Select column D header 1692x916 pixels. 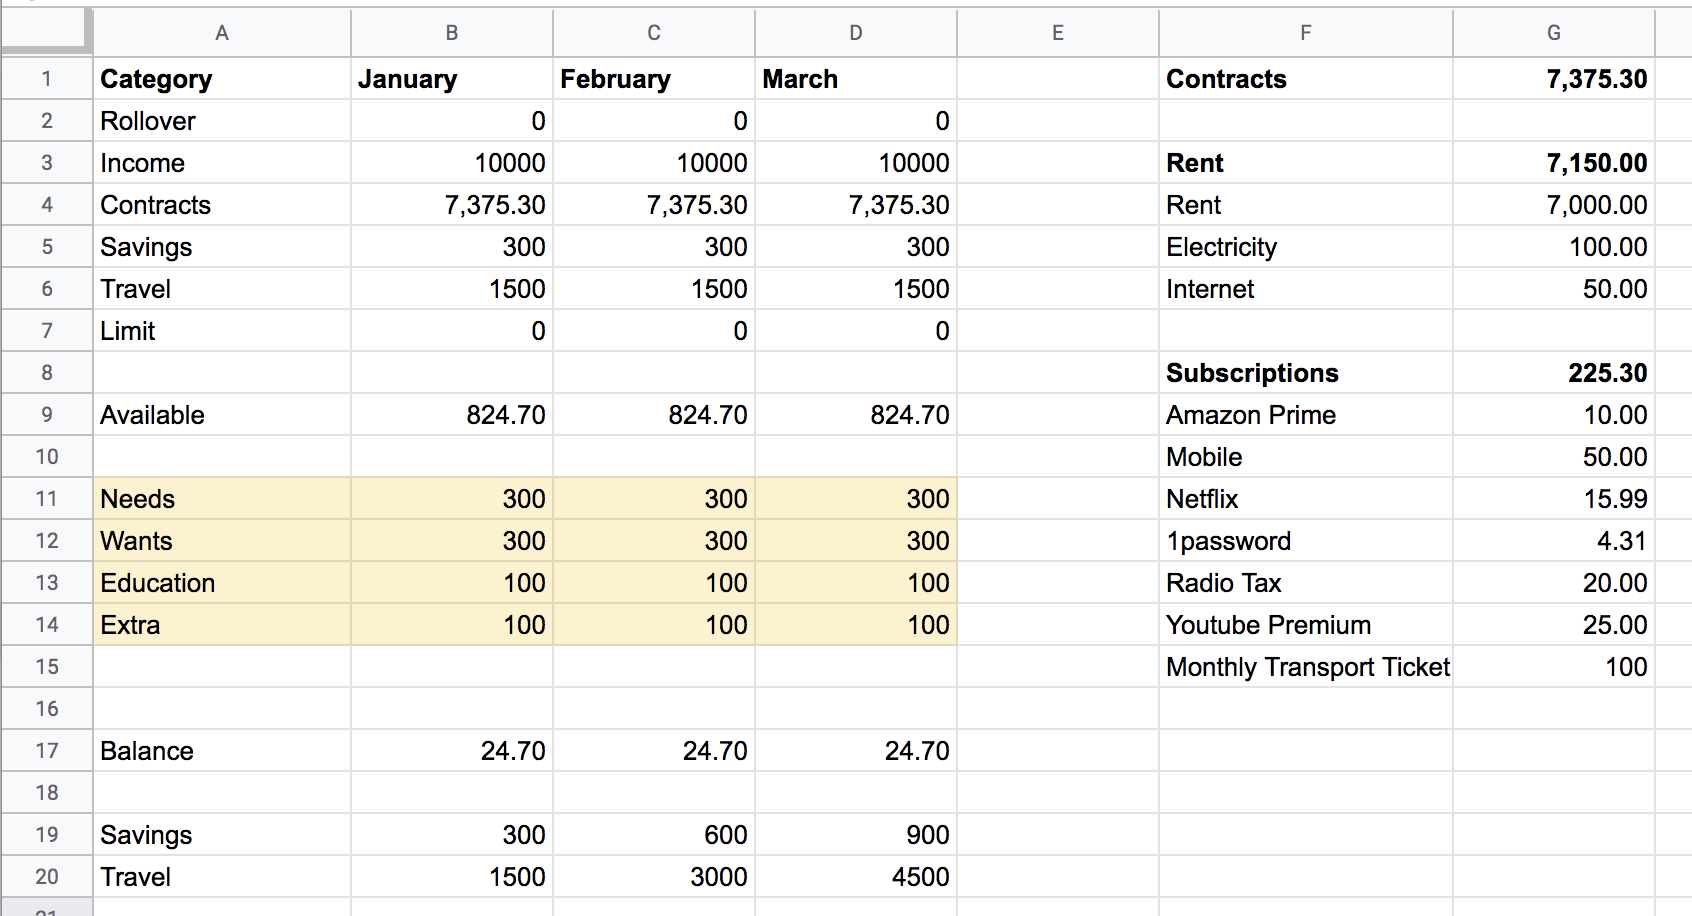pyautogui.click(x=856, y=33)
